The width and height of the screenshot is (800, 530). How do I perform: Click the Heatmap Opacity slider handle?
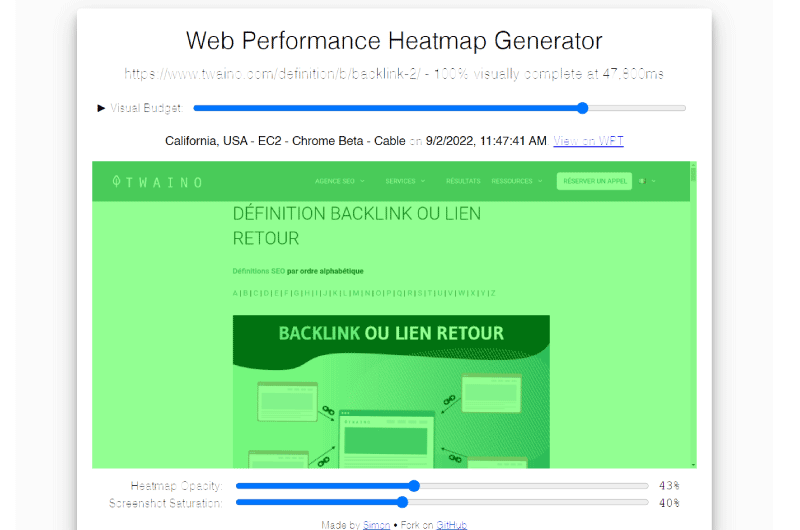click(414, 486)
